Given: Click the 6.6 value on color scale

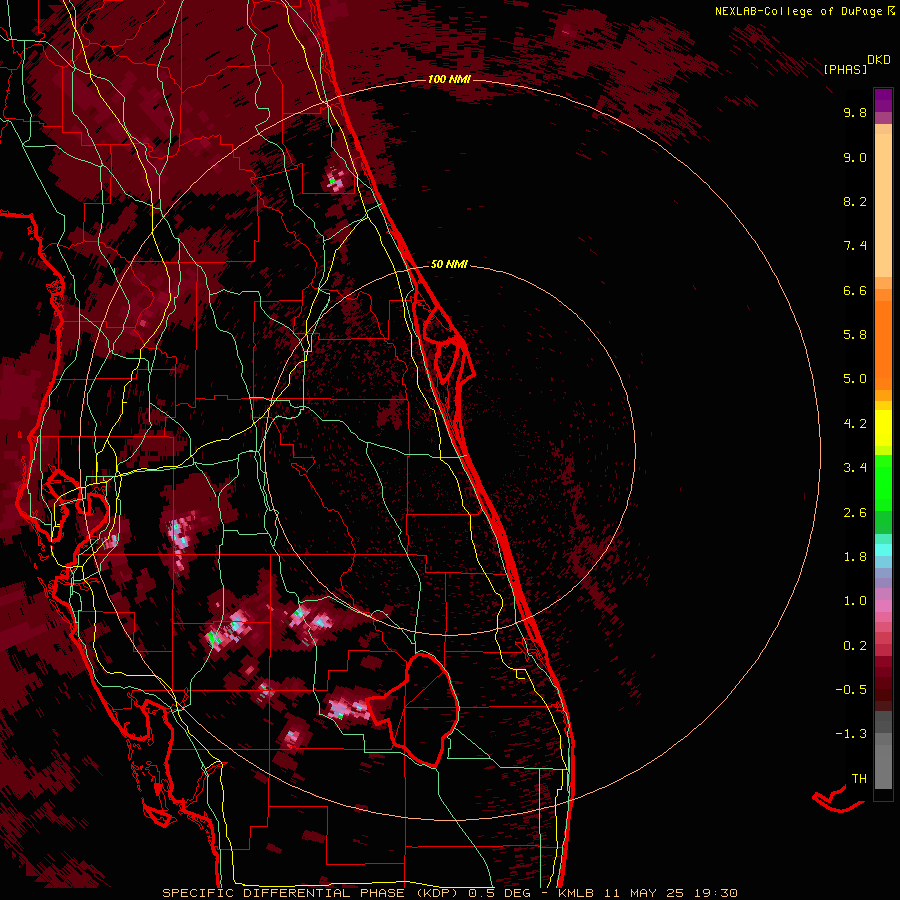Looking at the screenshot, I should [x=855, y=290].
